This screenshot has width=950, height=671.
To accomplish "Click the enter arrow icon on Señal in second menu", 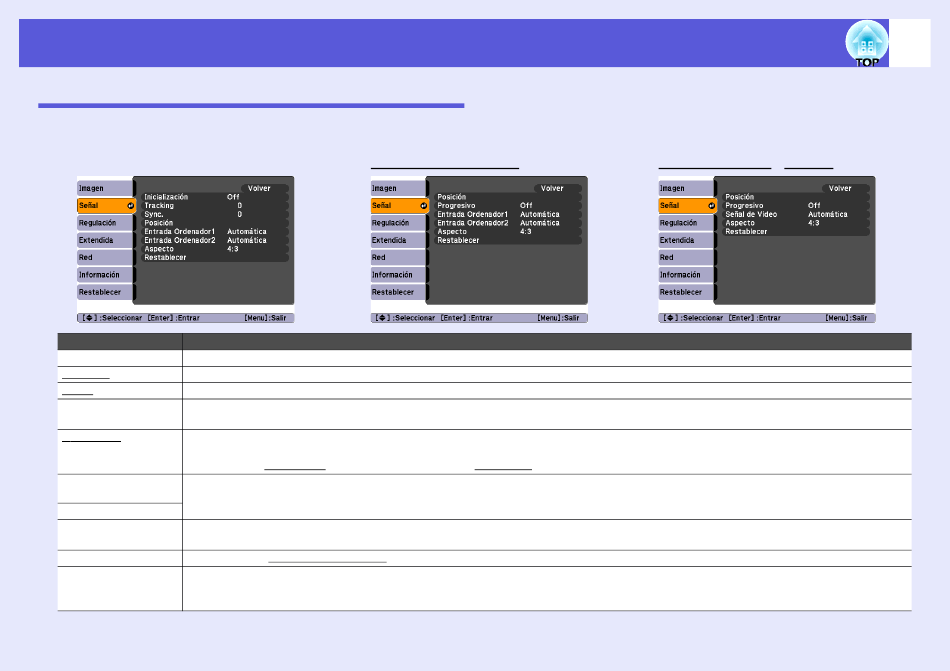I will [x=424, y=206].
